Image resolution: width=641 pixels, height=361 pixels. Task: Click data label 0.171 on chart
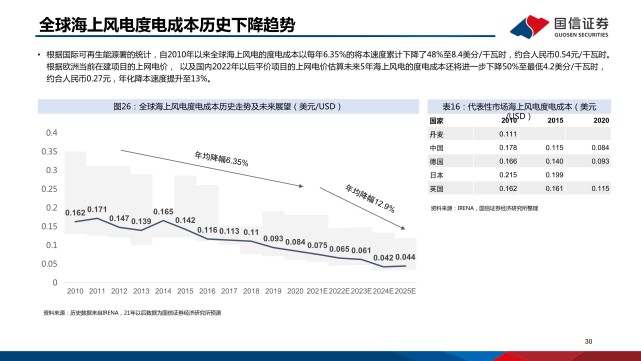(97, 209)
